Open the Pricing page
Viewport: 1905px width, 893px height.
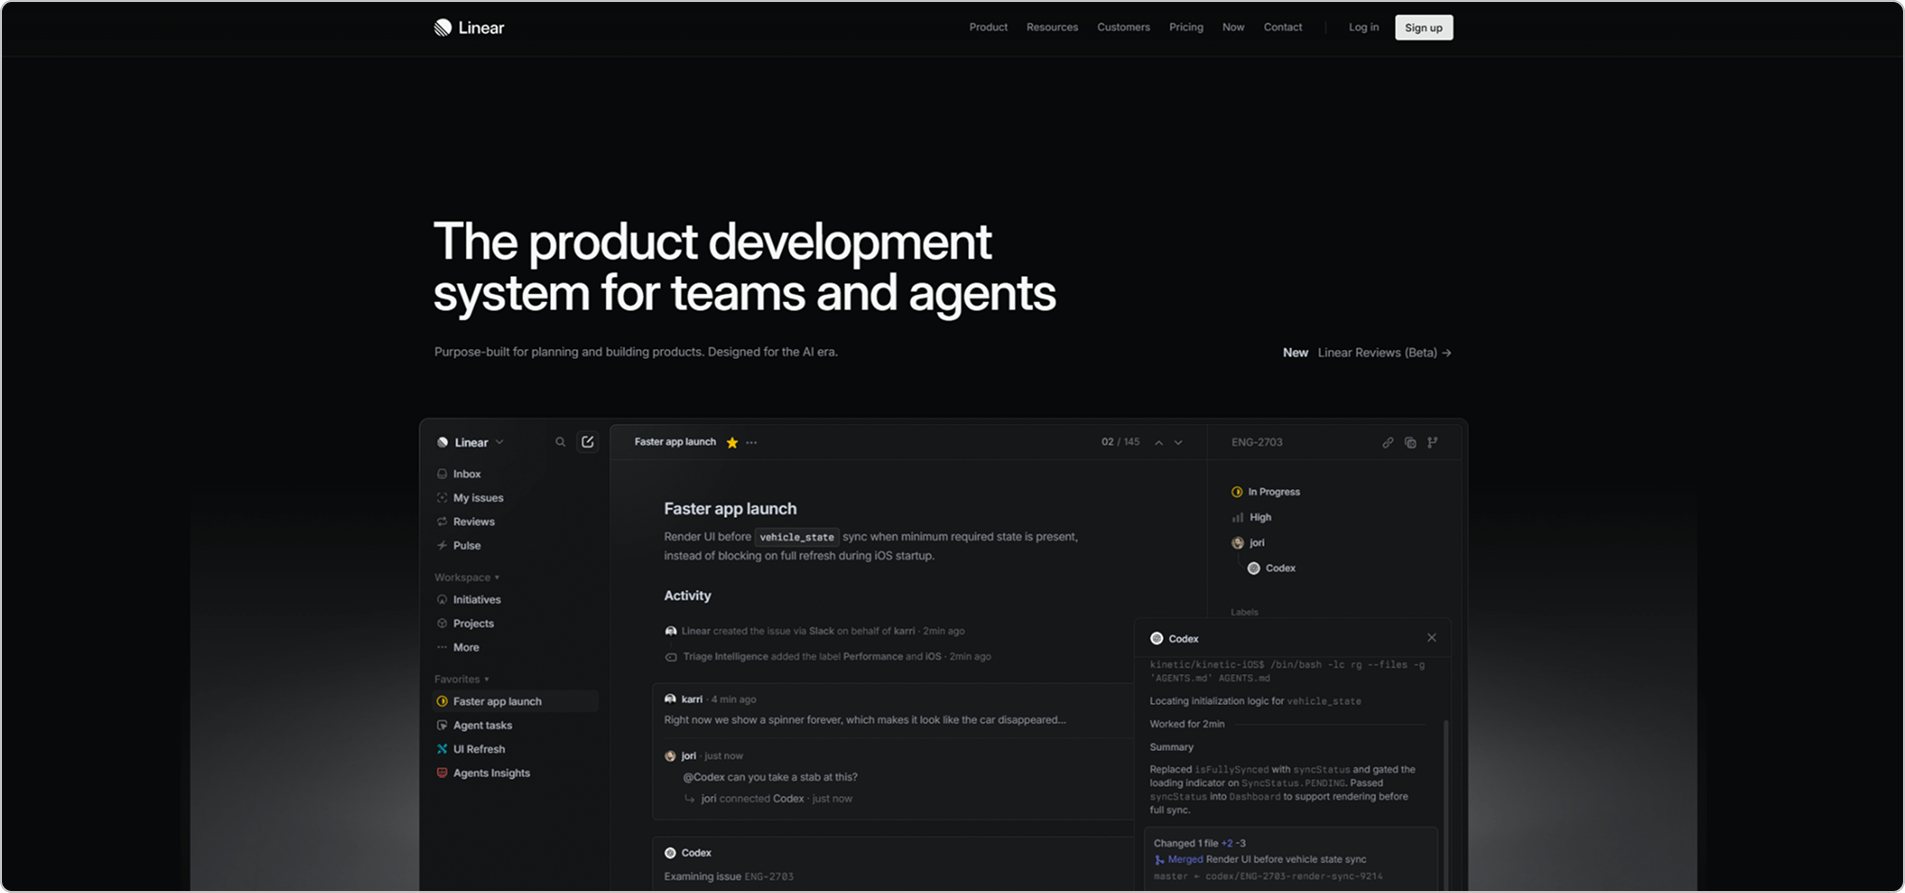tap(1186, 27)
